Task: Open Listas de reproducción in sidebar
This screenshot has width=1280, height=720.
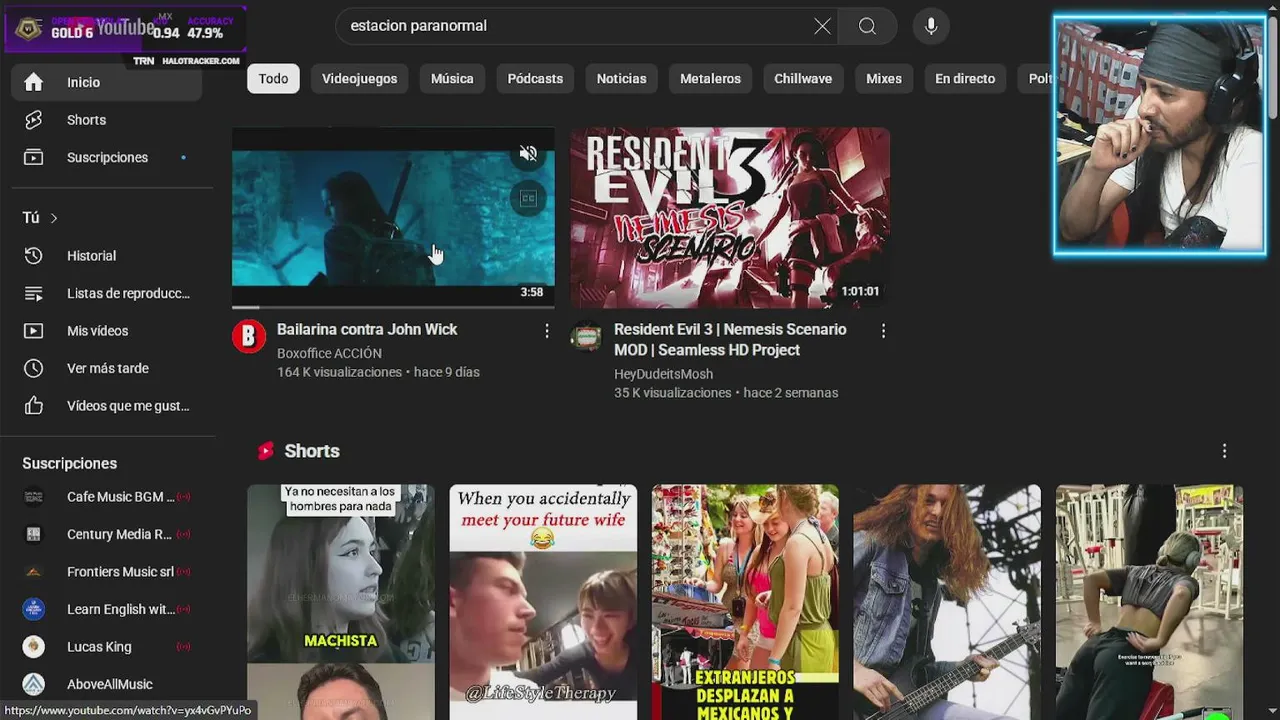Action: [107, 293]
